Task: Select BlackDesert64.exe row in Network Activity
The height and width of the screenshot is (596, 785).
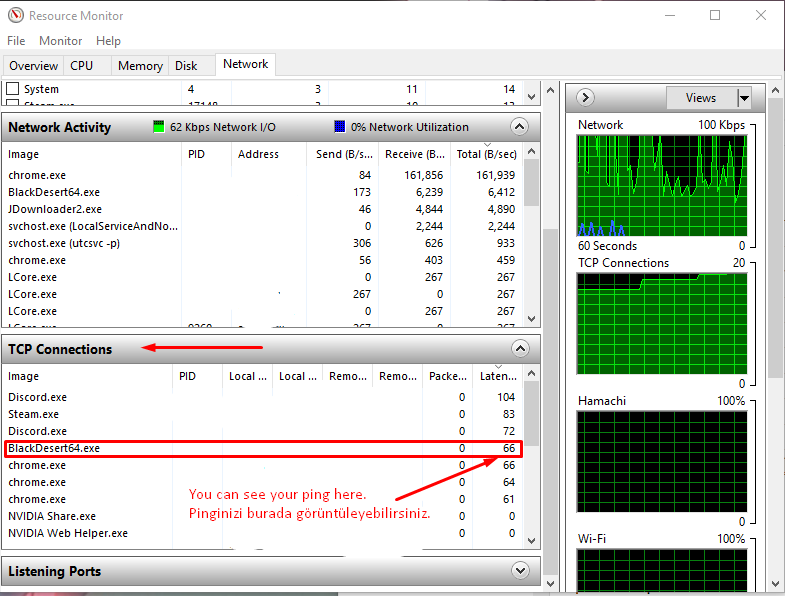Action: (x=262, y=192)
